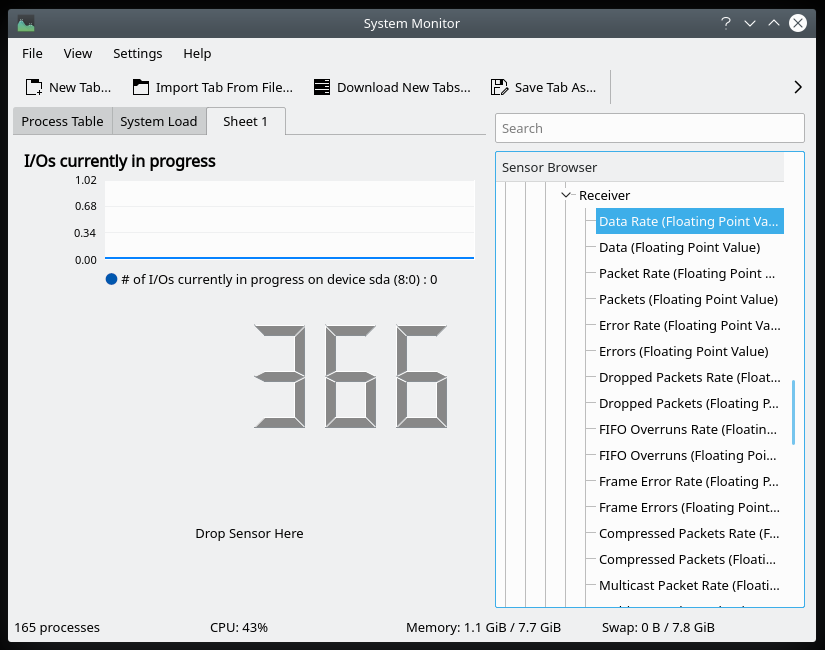The image size is (825, 650).
Task: Click the System Monitor app icon in title bar
Action: click(x=26, y=23)
